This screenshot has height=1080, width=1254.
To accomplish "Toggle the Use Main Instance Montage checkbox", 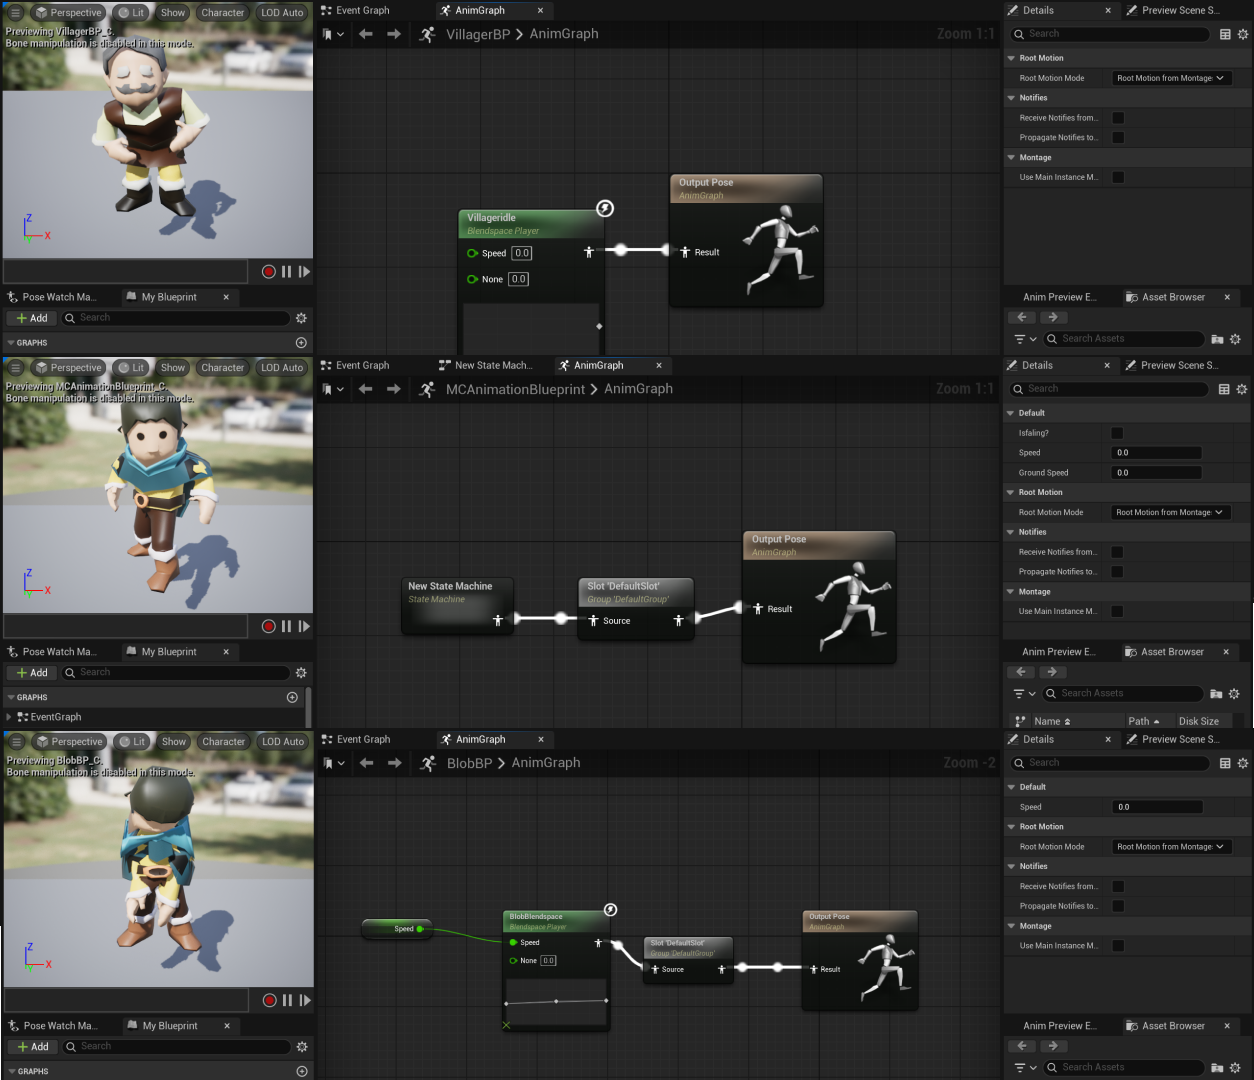I will (x=1116, y=177).
